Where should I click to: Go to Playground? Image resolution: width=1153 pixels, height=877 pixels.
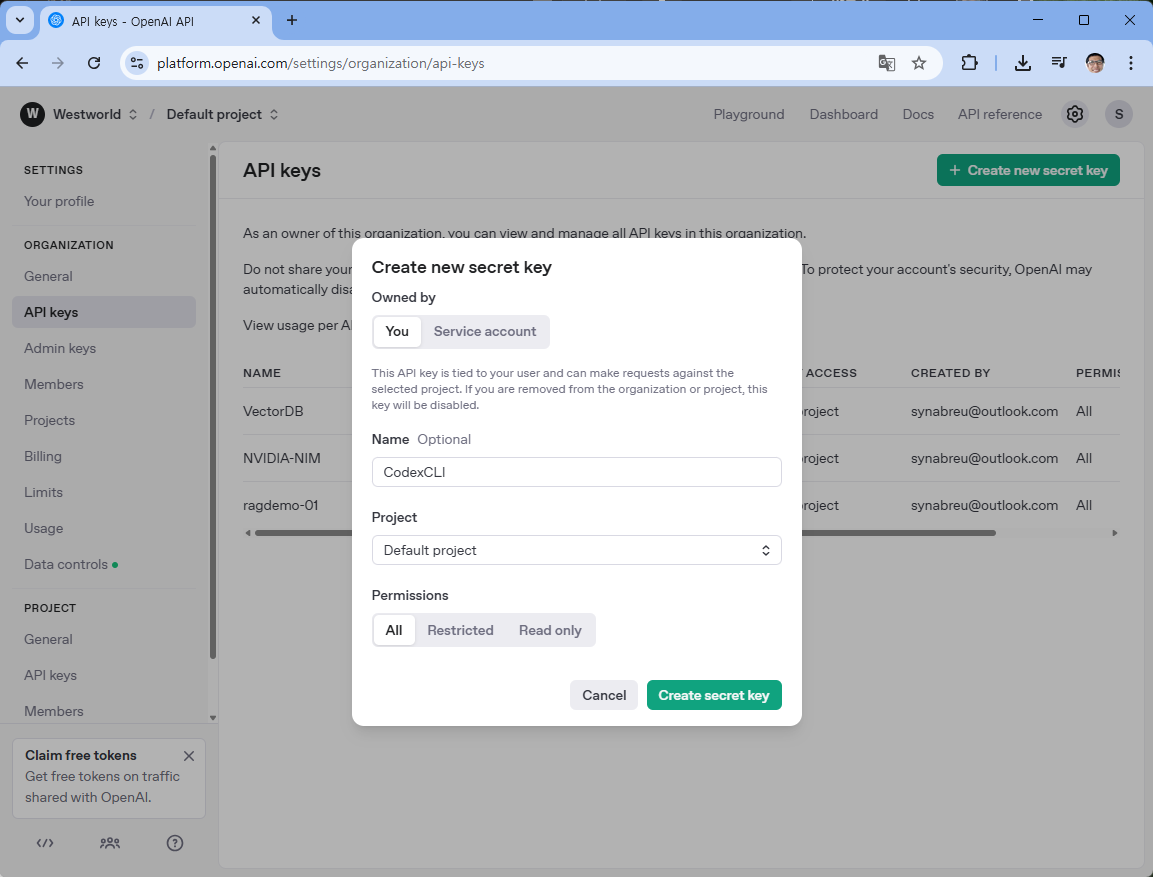click(749, 114)
